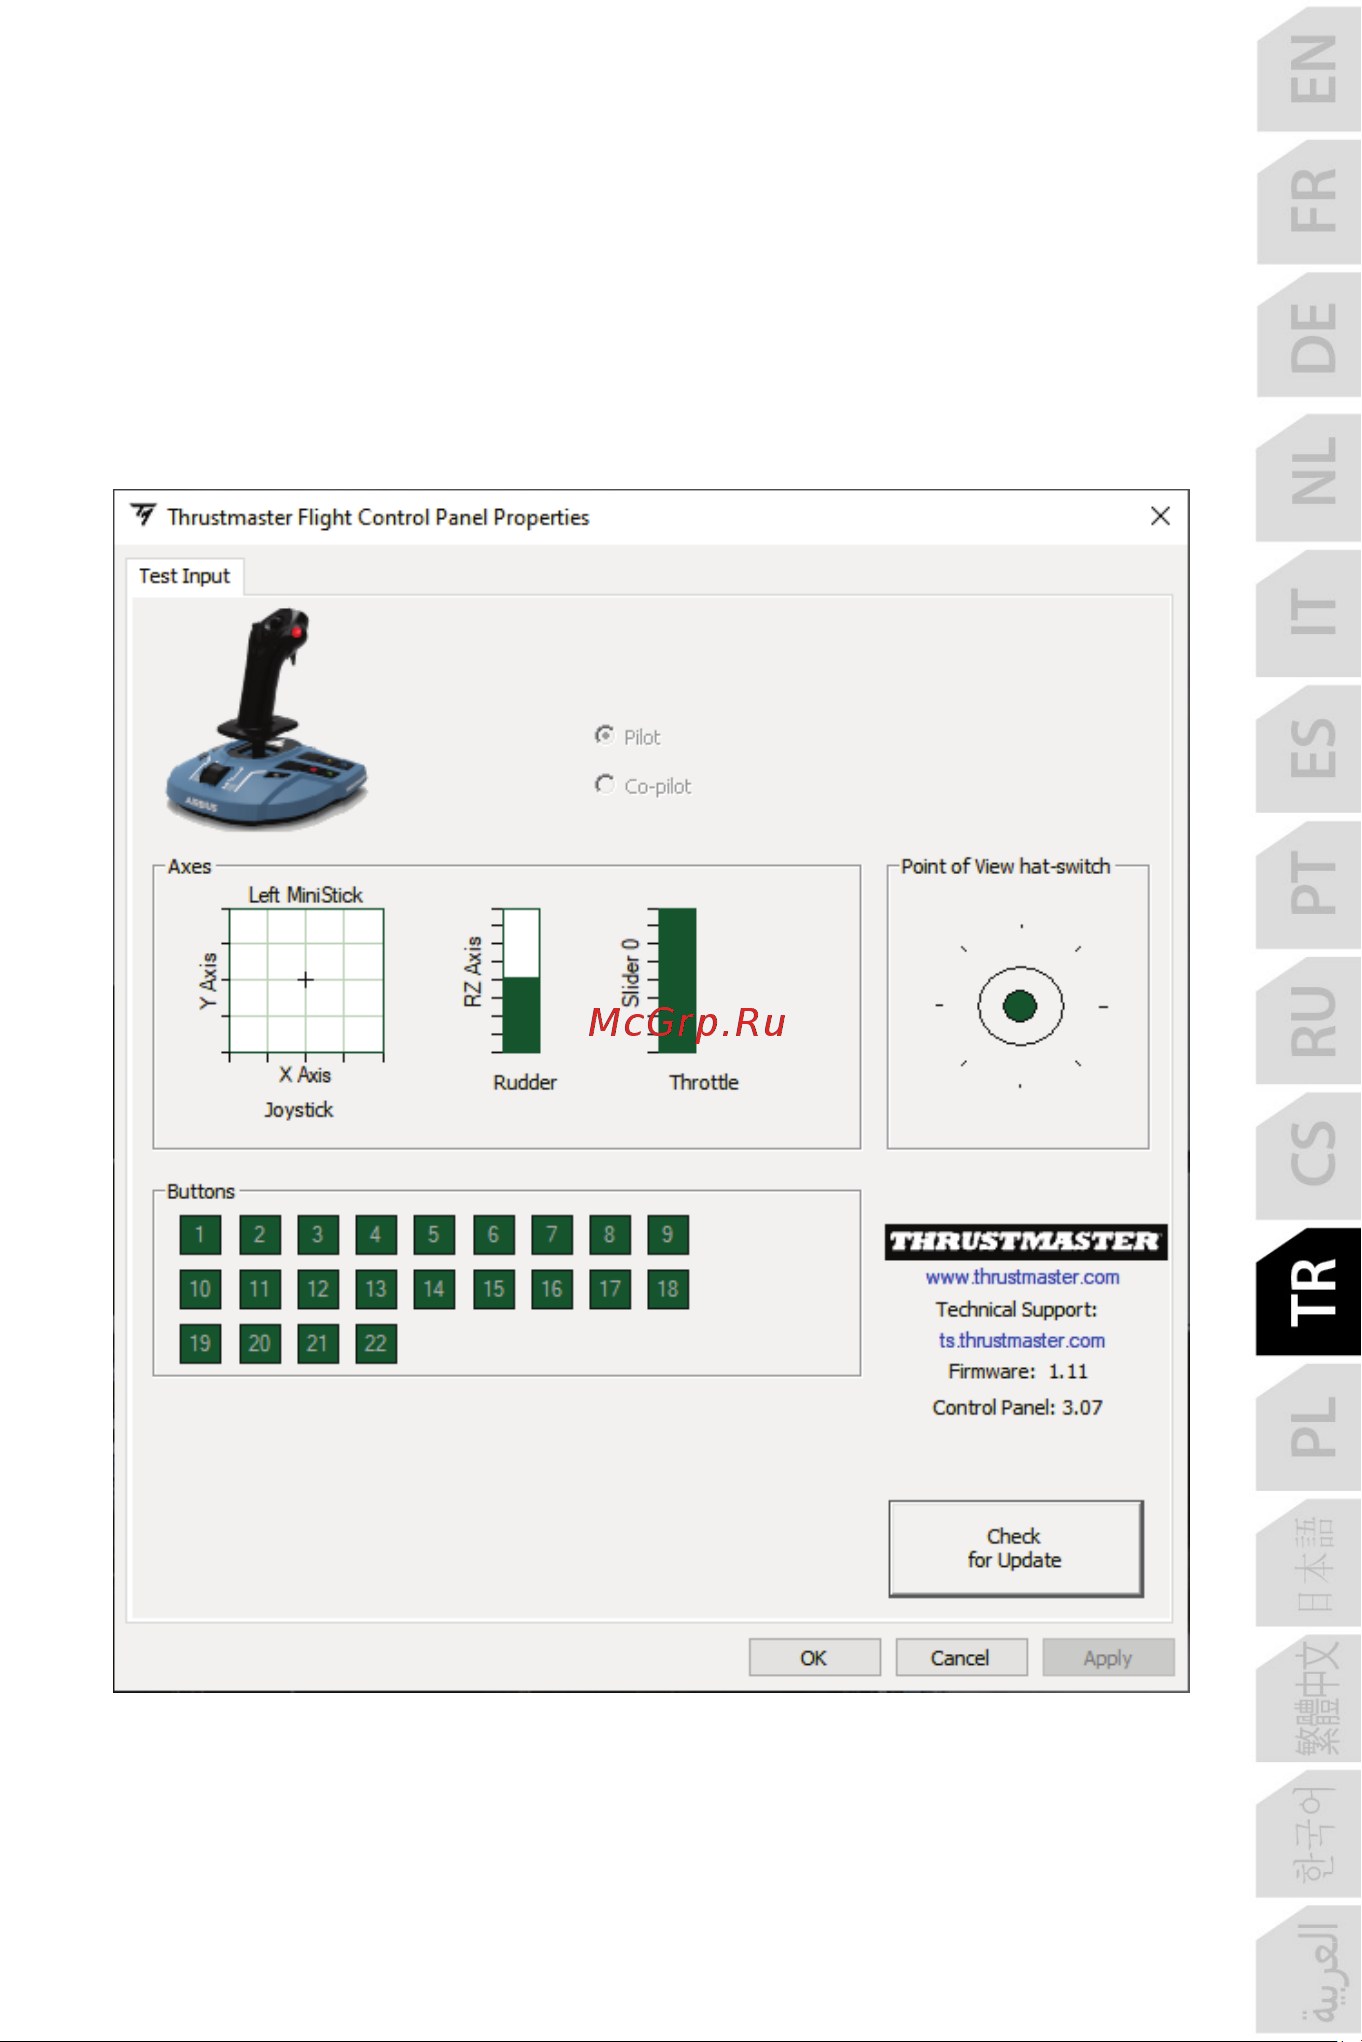Select the PT language tab
The height and width of the screenshot is (2042, 1362).
point(1310,884)
